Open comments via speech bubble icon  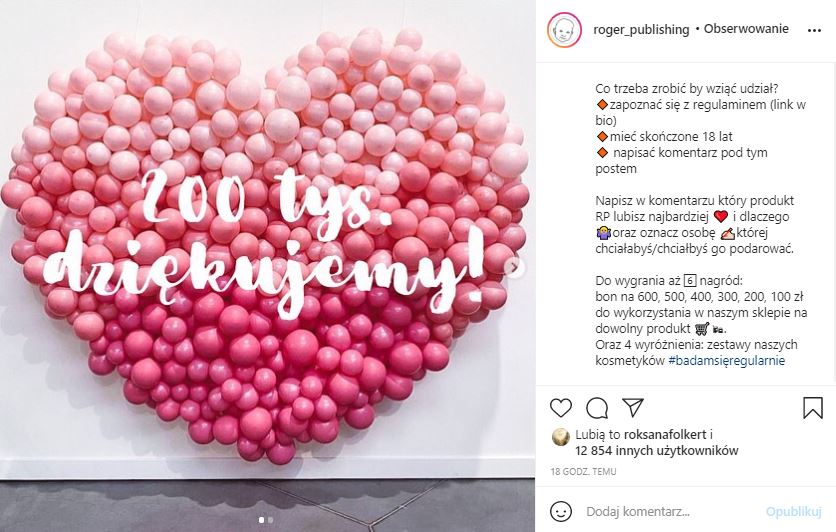click(597, 408)
